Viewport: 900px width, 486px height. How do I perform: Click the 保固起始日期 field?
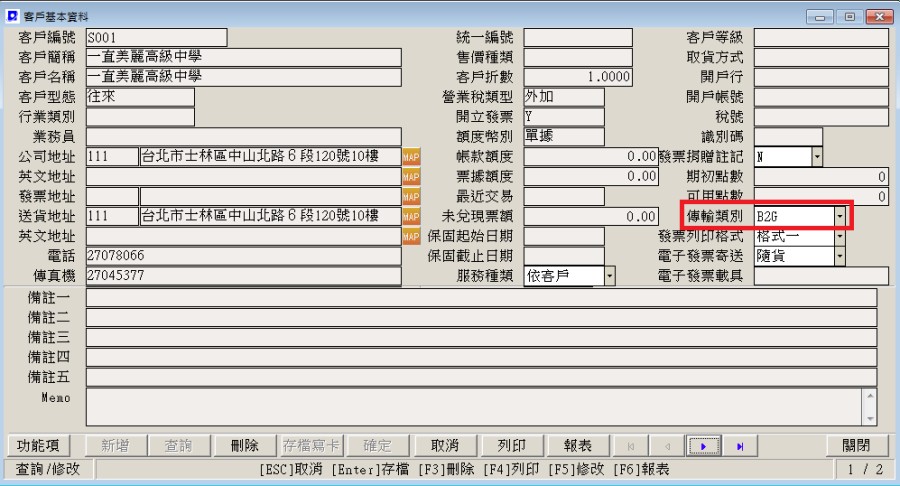coord(564,236)
